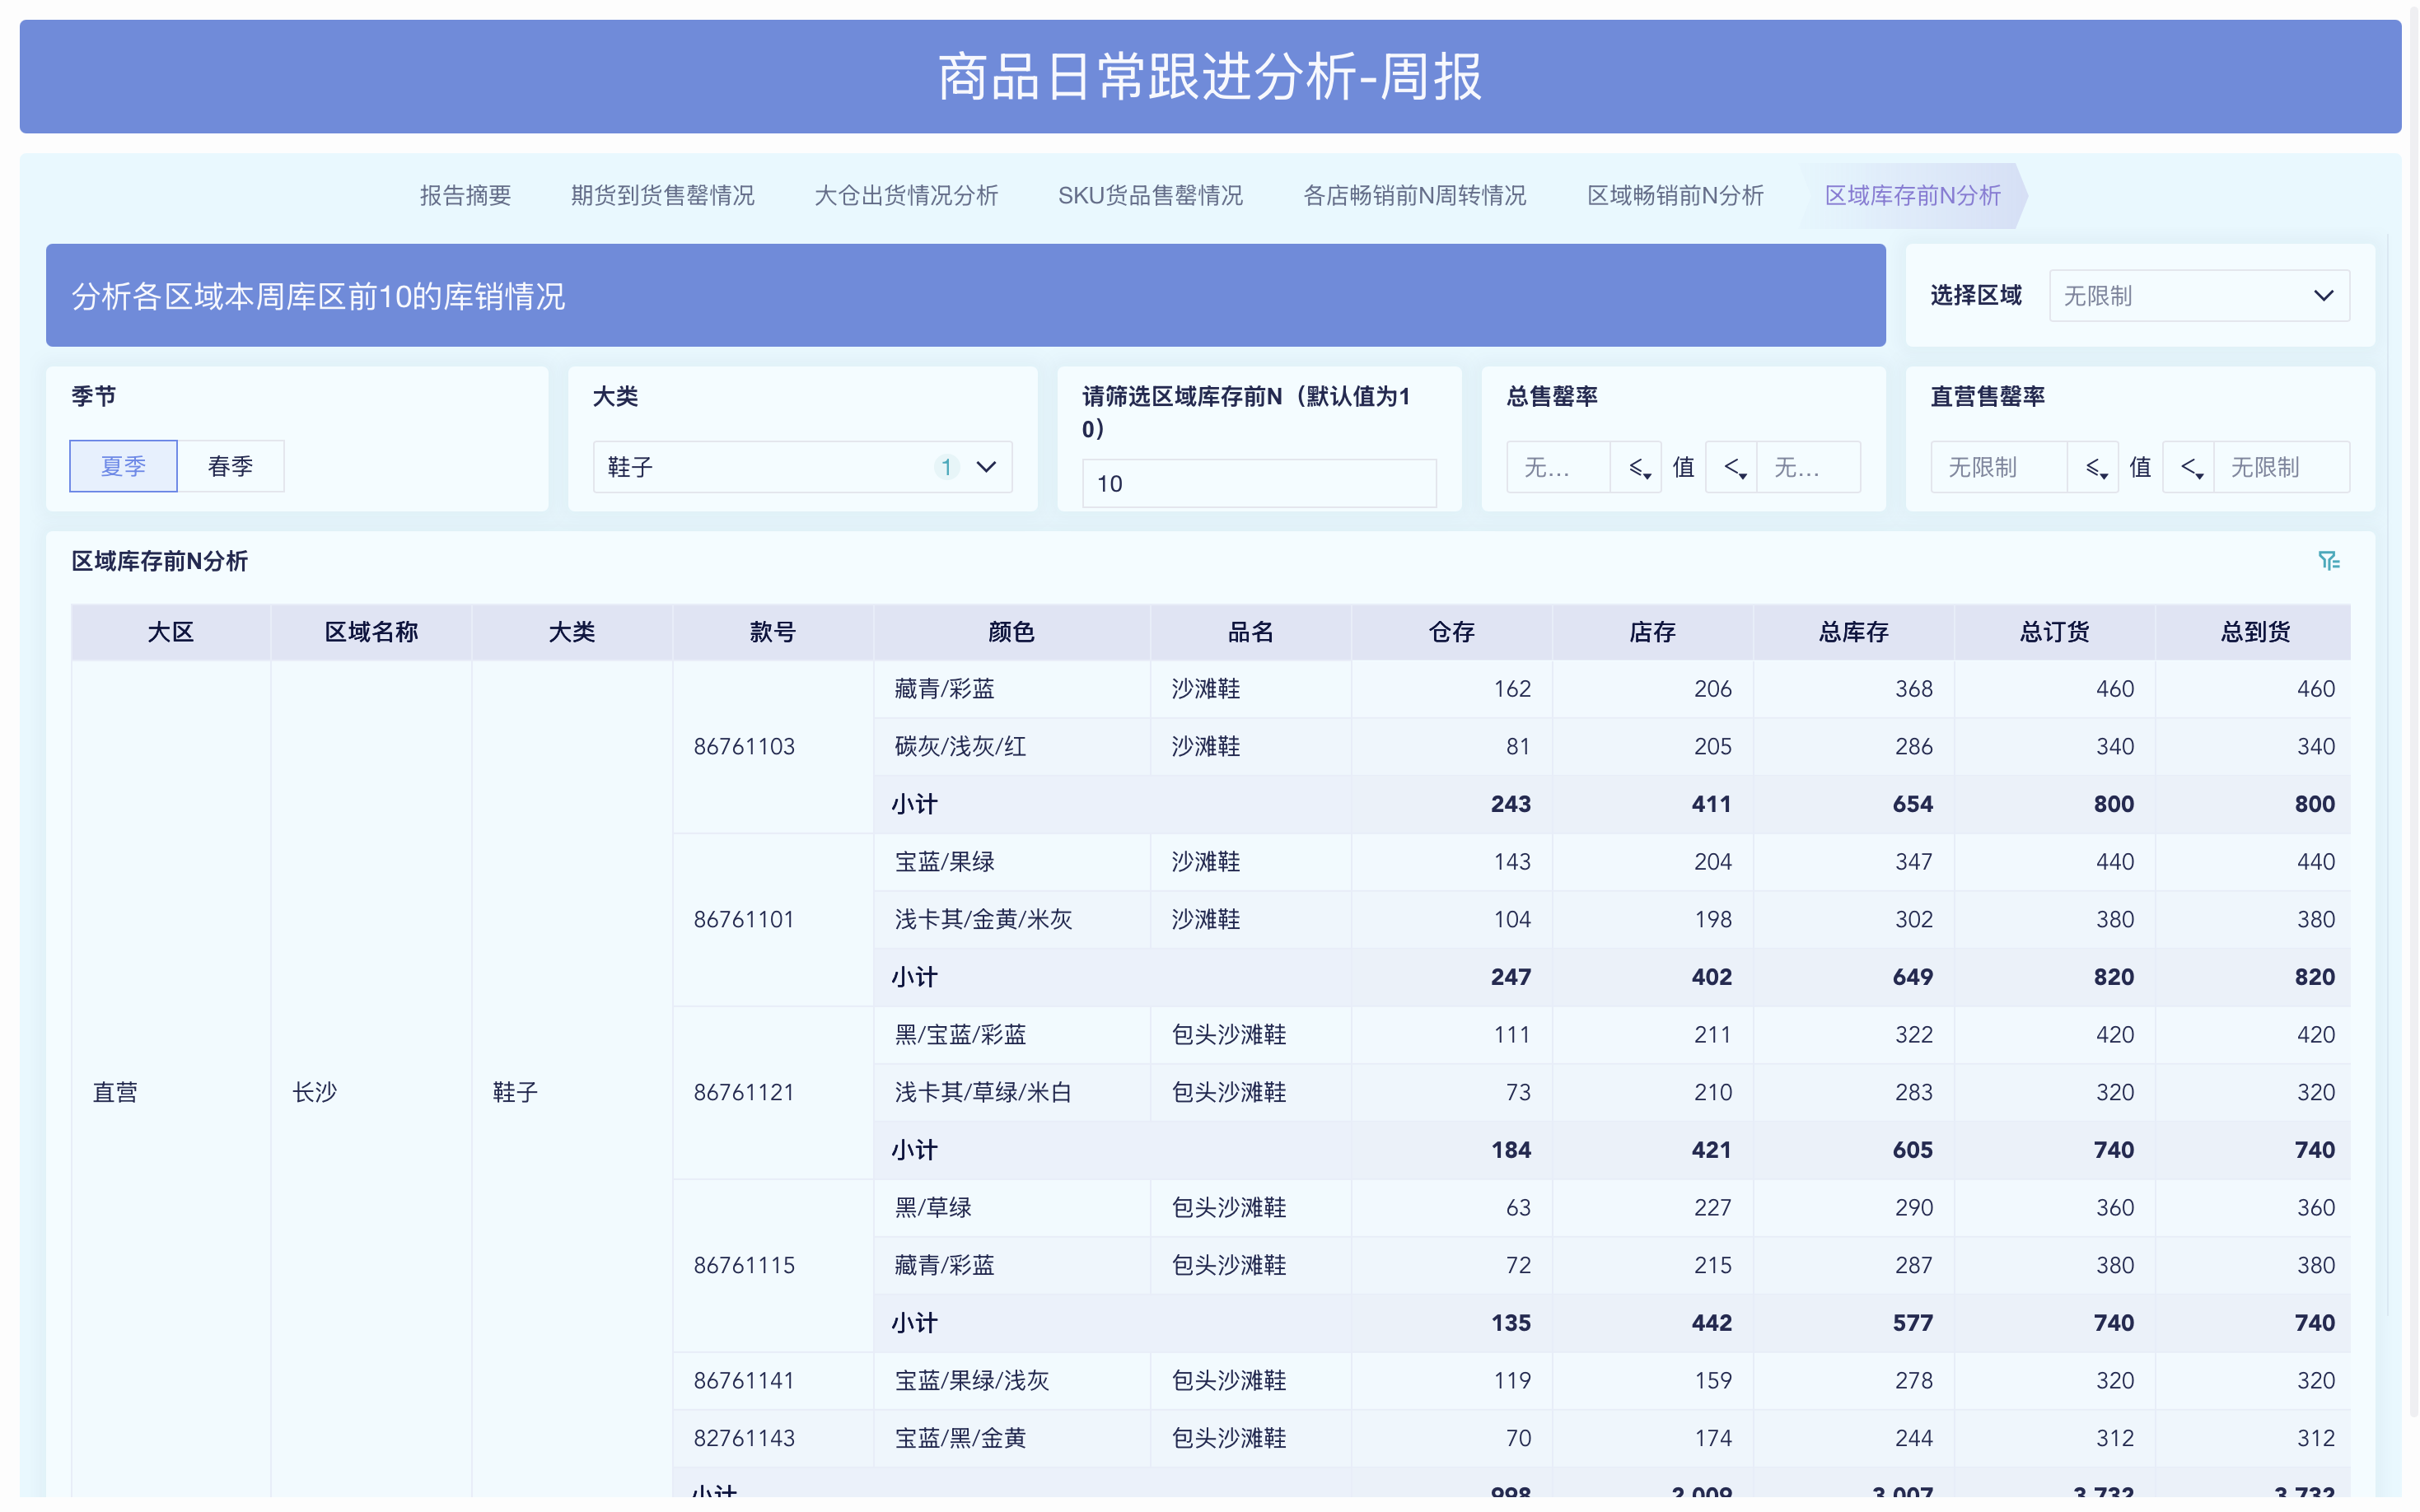Open the ≤ operator dropdown under 直营售罄率
The image size is (2420, 1512).
pos(2093,466)
